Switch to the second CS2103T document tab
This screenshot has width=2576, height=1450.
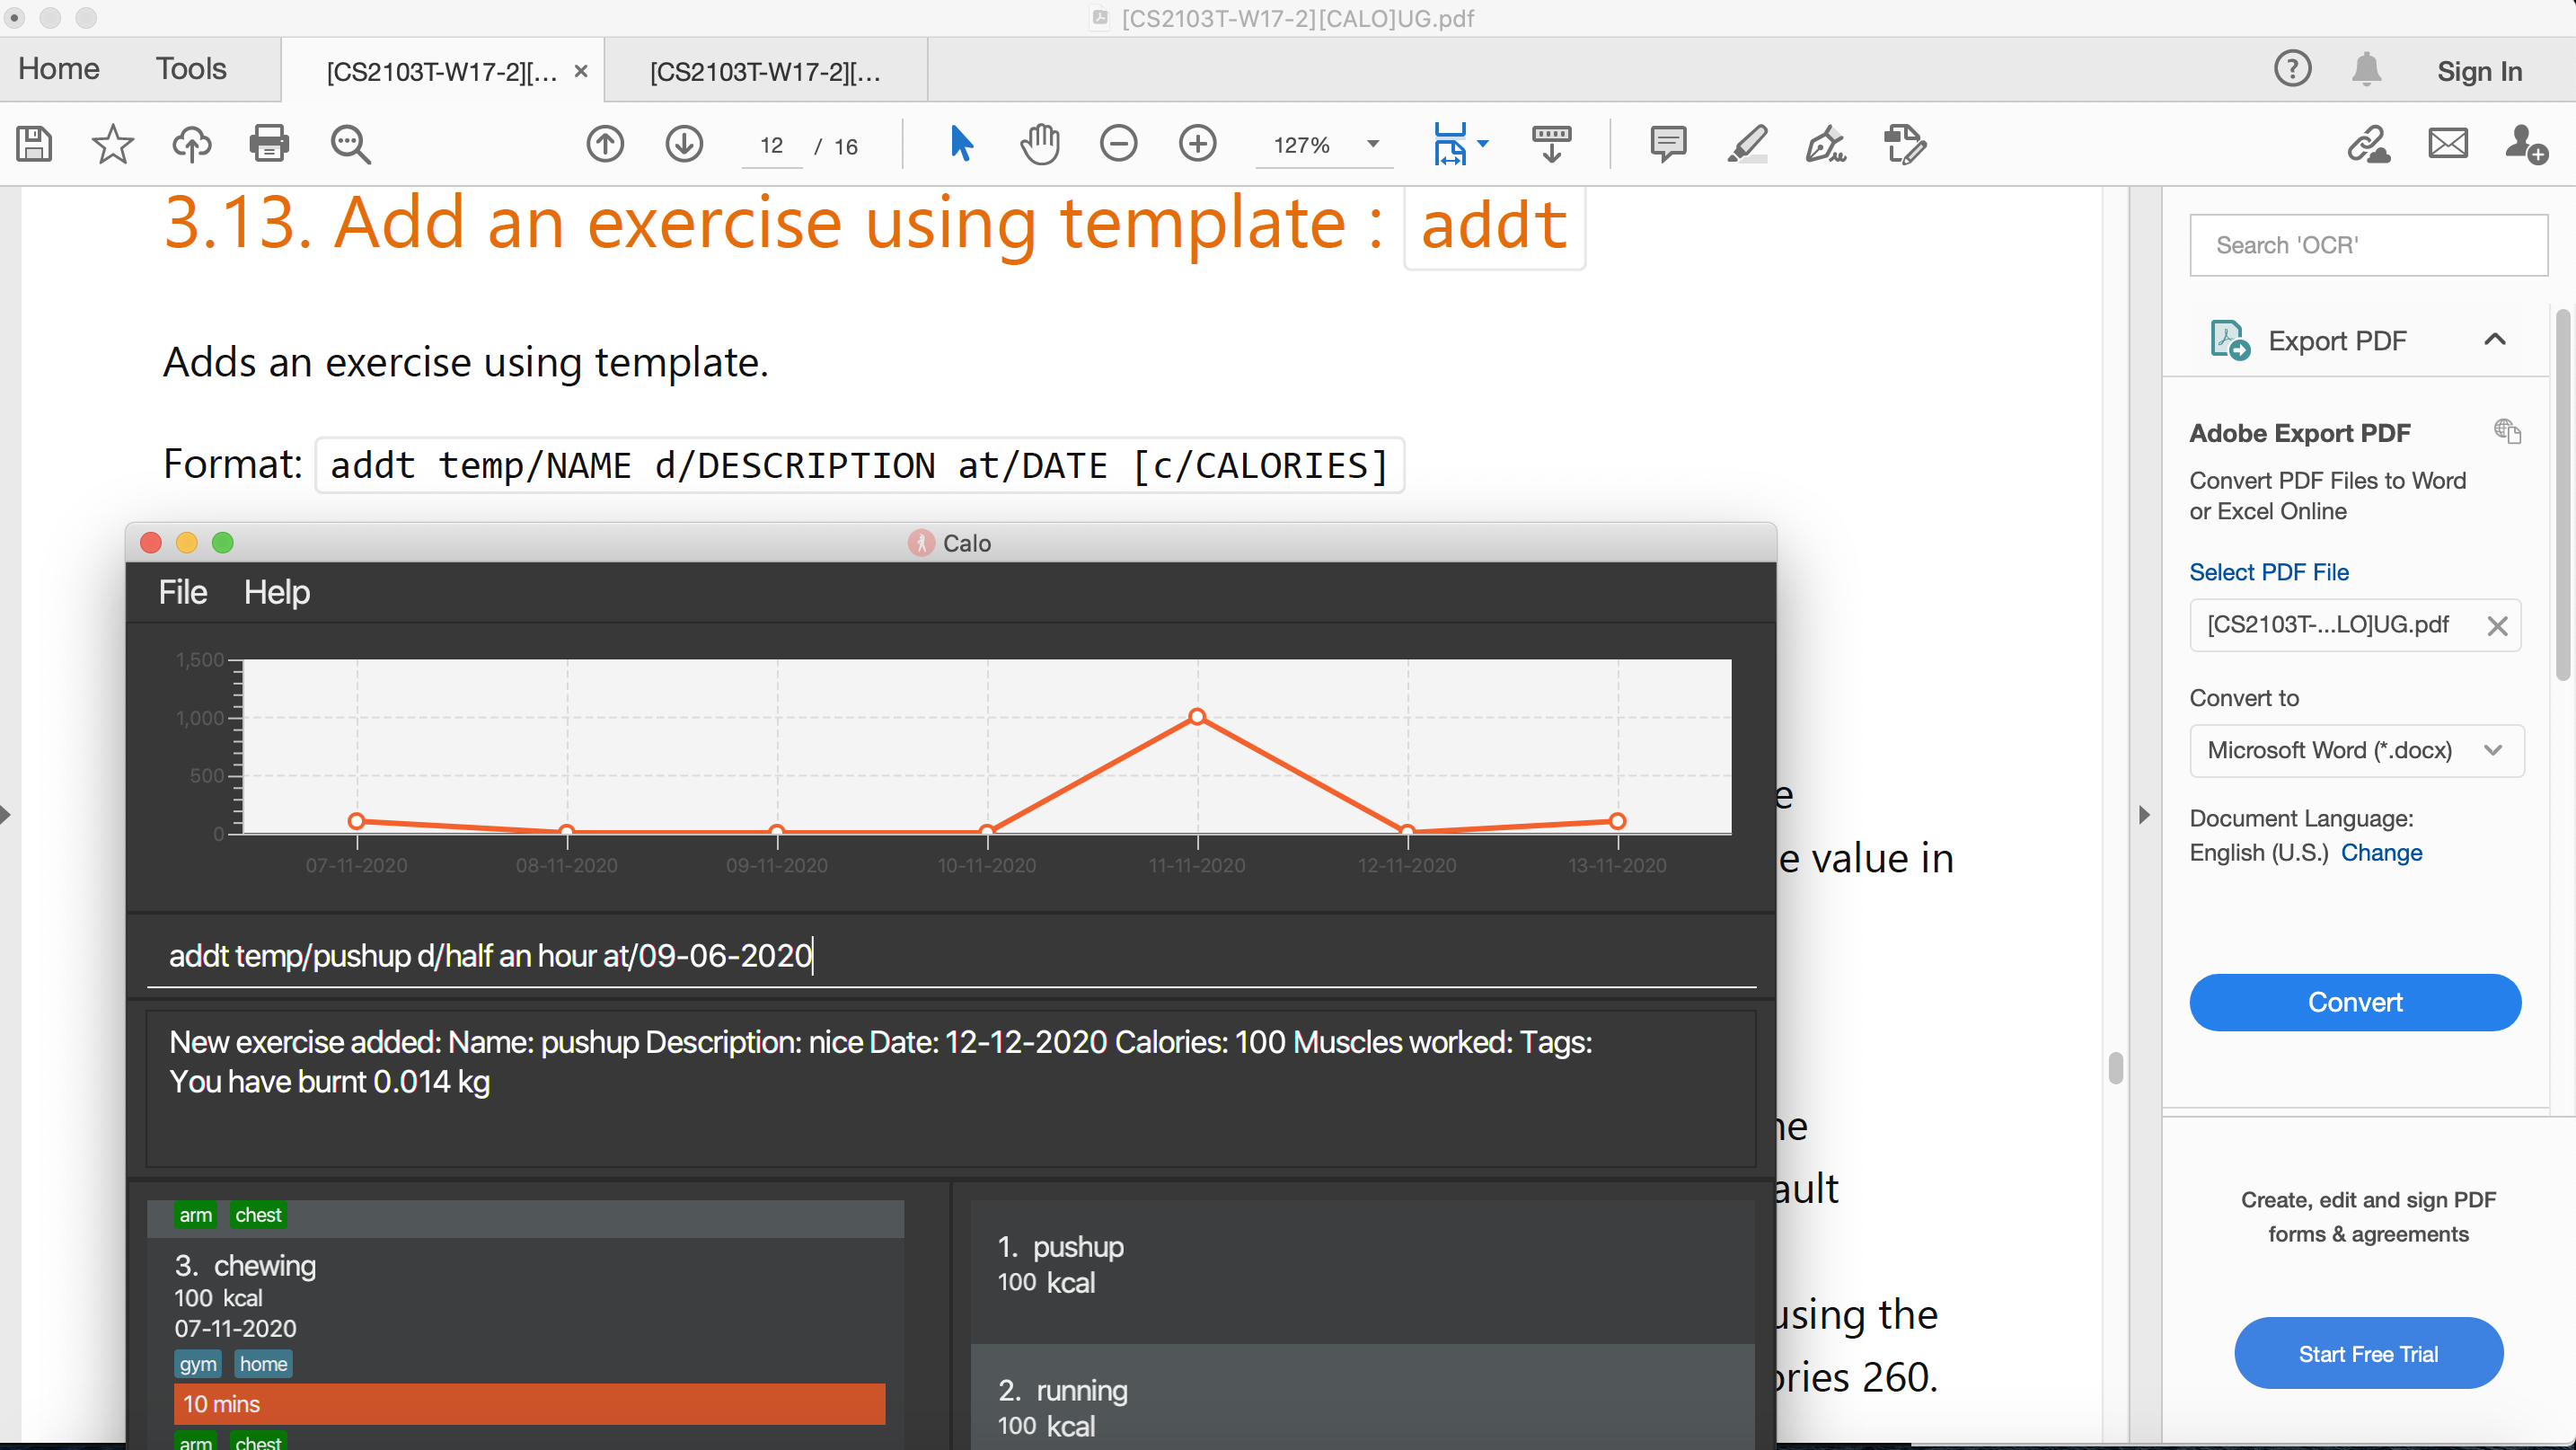[765, 72]
